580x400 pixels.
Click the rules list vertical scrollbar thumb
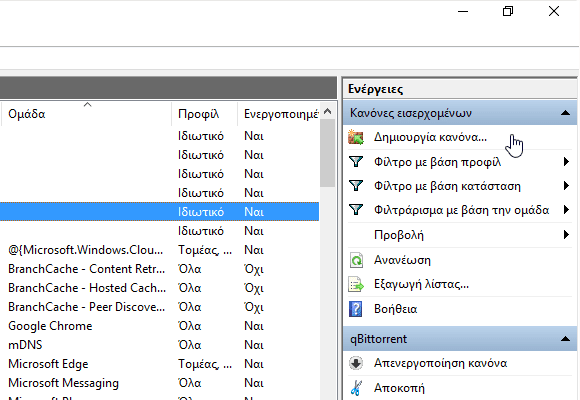pos(327,153)
